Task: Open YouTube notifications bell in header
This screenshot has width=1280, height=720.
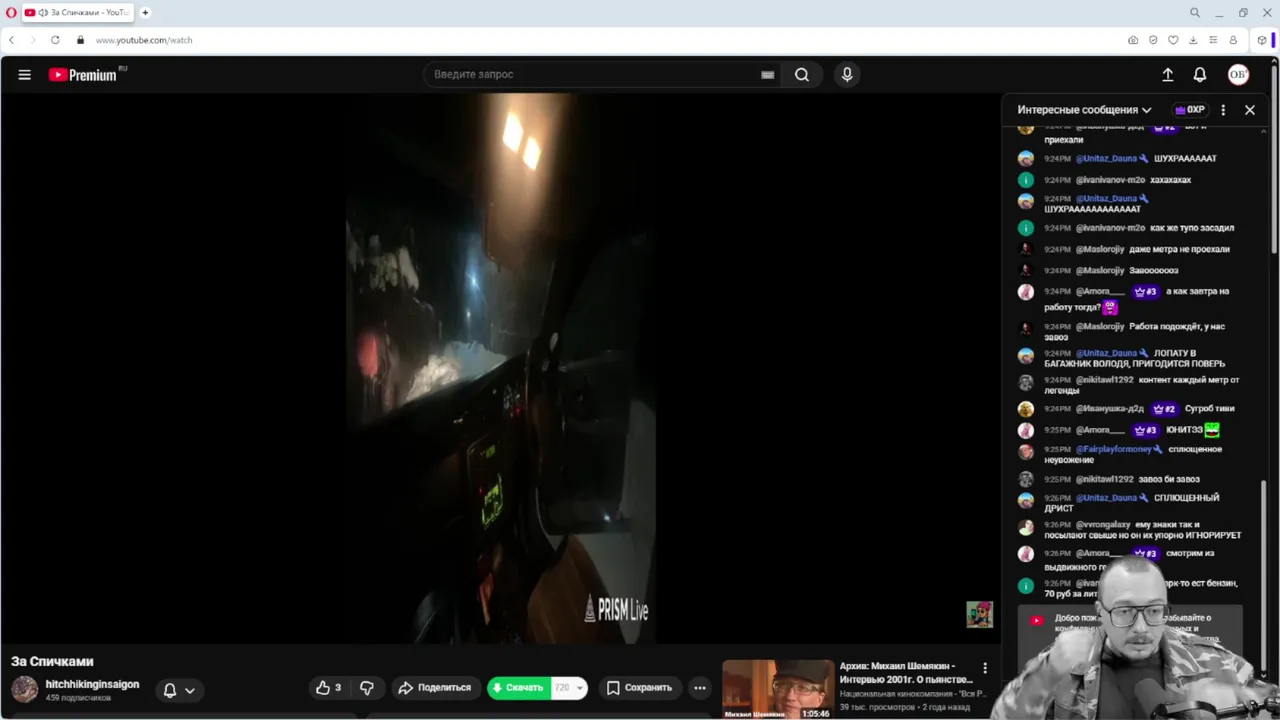Action: tap(1200, 74)
